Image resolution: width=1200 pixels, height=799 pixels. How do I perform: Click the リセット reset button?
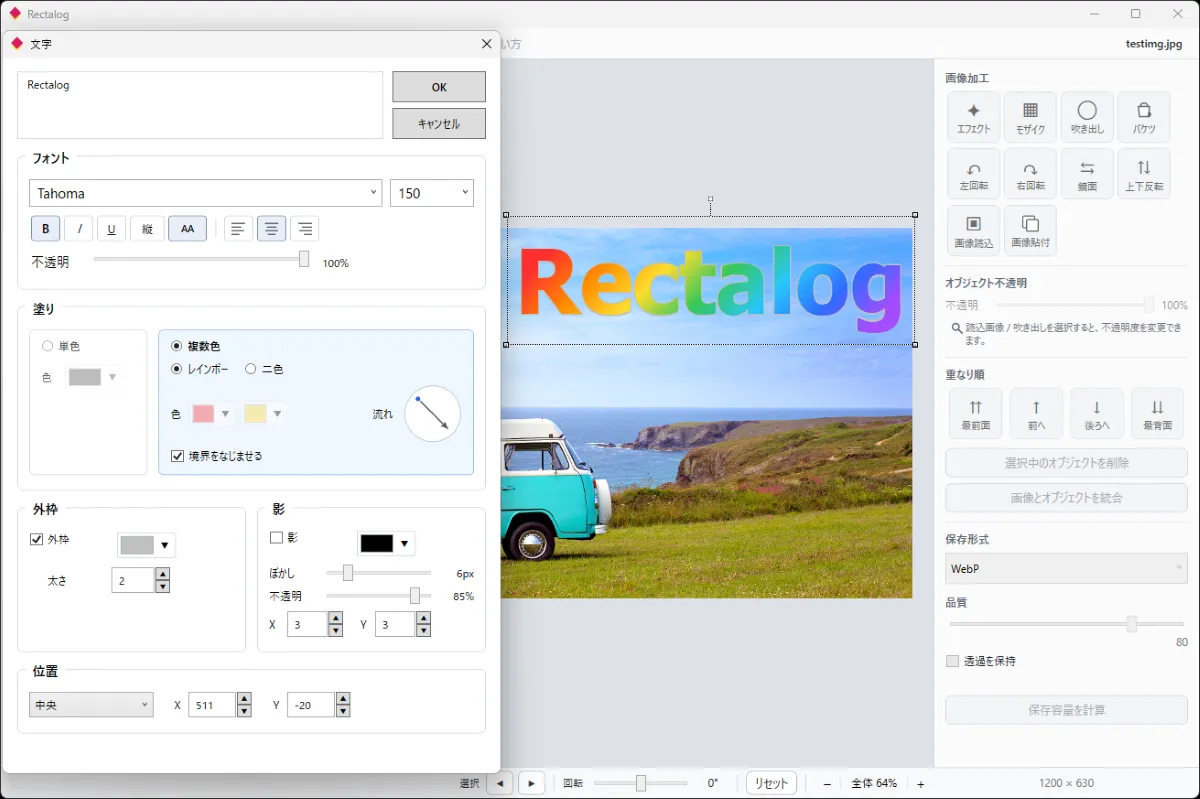[x=771, y=783]
